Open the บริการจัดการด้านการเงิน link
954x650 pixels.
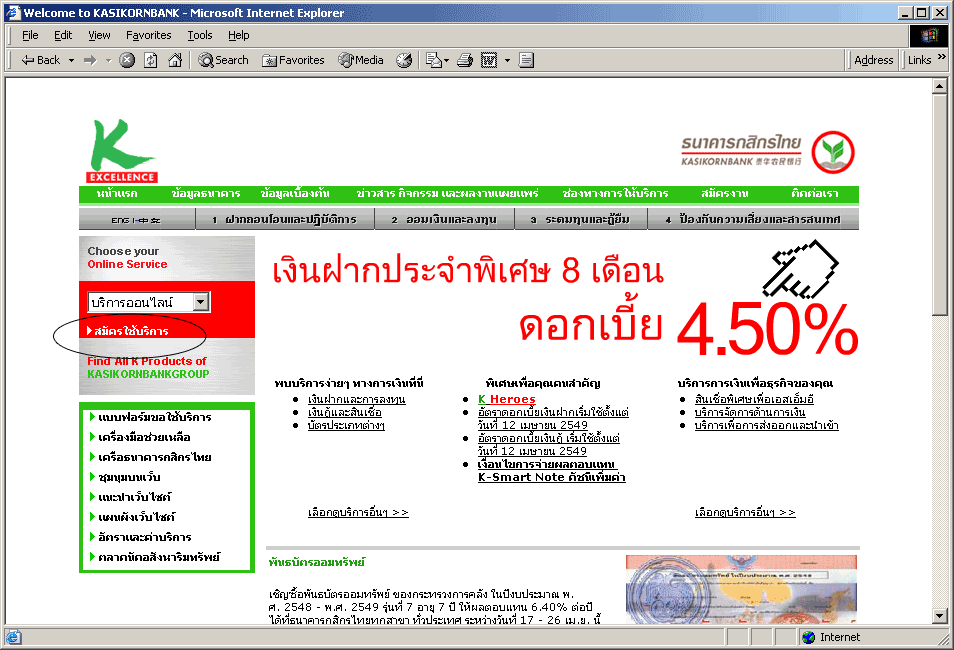pyautogui.click(x=750, y=412)
